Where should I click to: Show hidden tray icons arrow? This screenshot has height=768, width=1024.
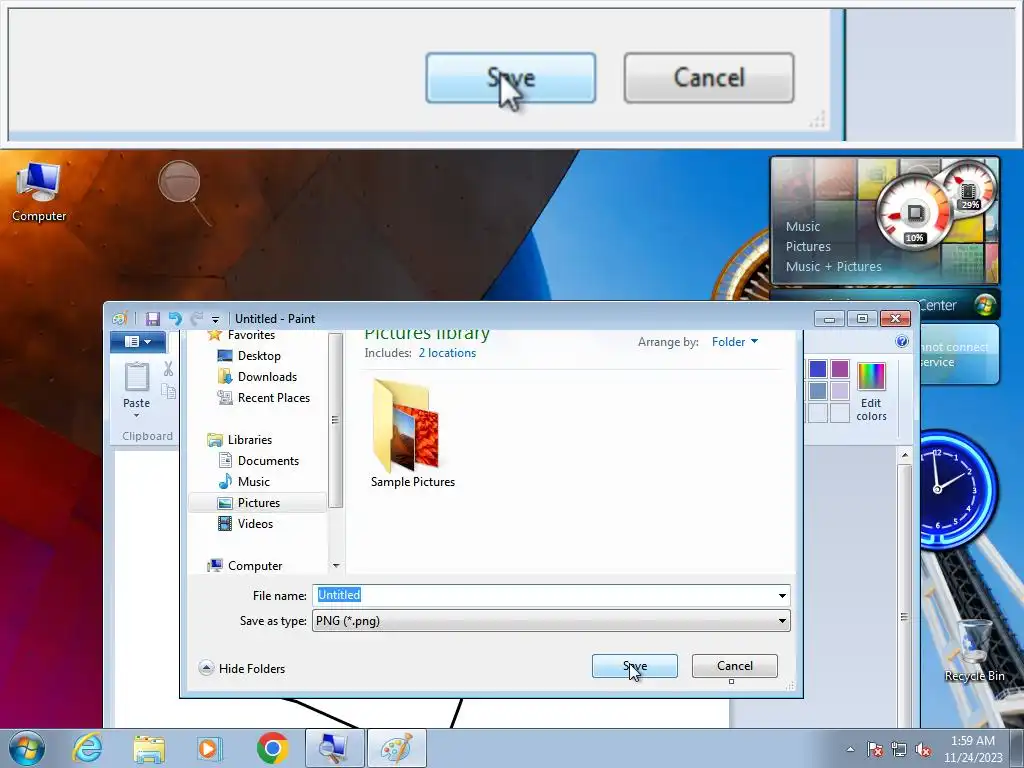850,749
